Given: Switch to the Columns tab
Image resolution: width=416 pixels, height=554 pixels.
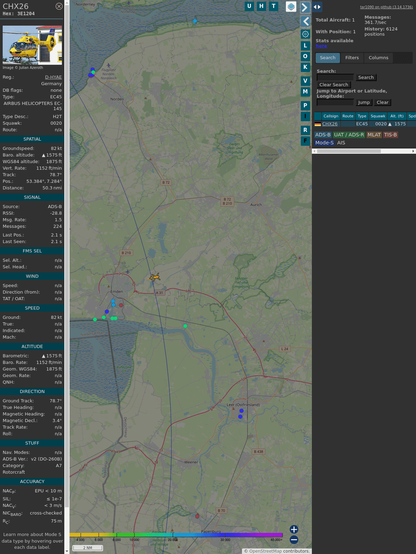Looking at the screenshot, I should tap(379, 58).
